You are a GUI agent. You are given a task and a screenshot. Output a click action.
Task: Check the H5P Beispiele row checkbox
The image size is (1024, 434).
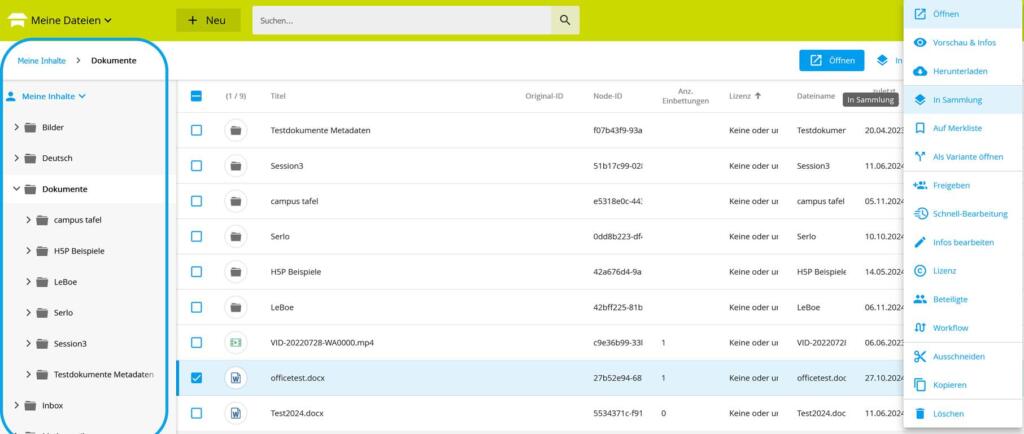pos(197,271)
